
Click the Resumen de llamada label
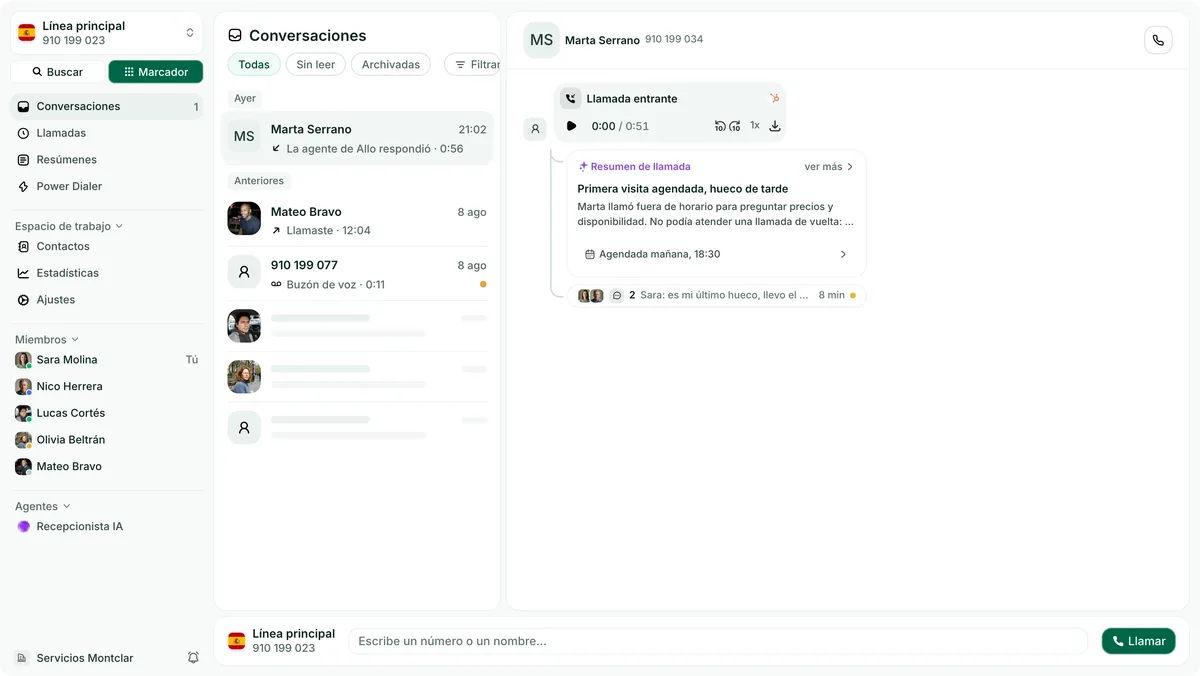click(635, 167)
